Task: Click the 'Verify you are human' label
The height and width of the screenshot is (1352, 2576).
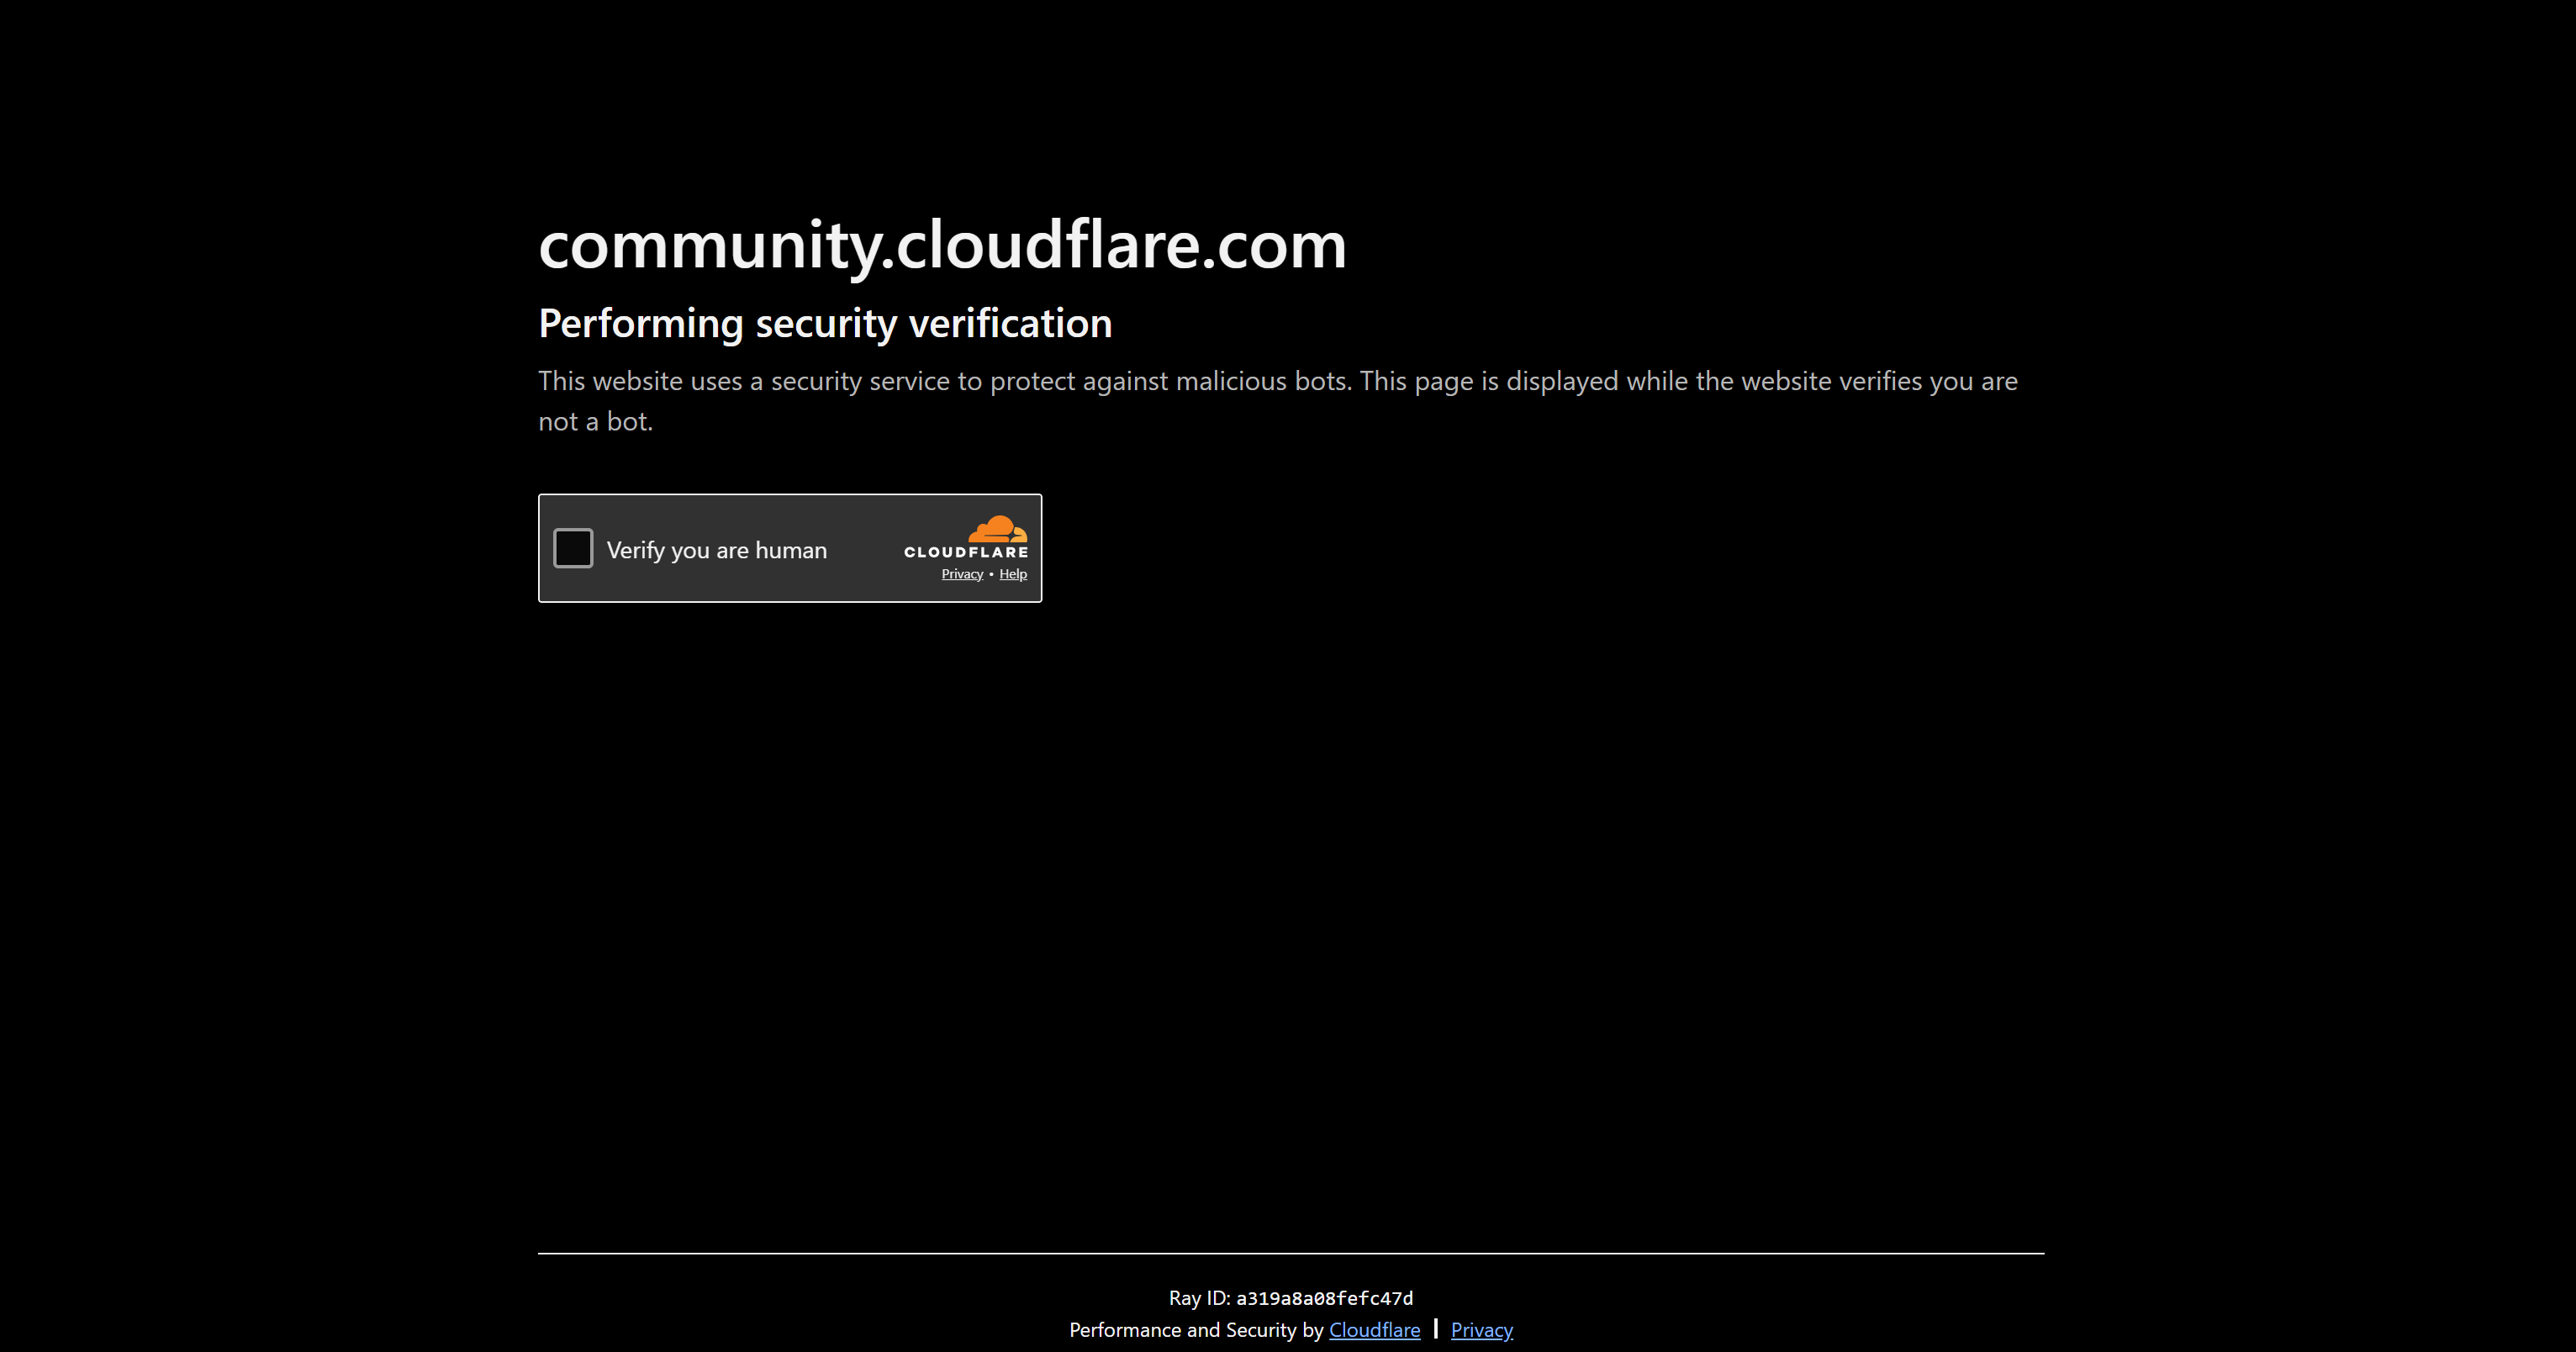Action: pos(717,550)
